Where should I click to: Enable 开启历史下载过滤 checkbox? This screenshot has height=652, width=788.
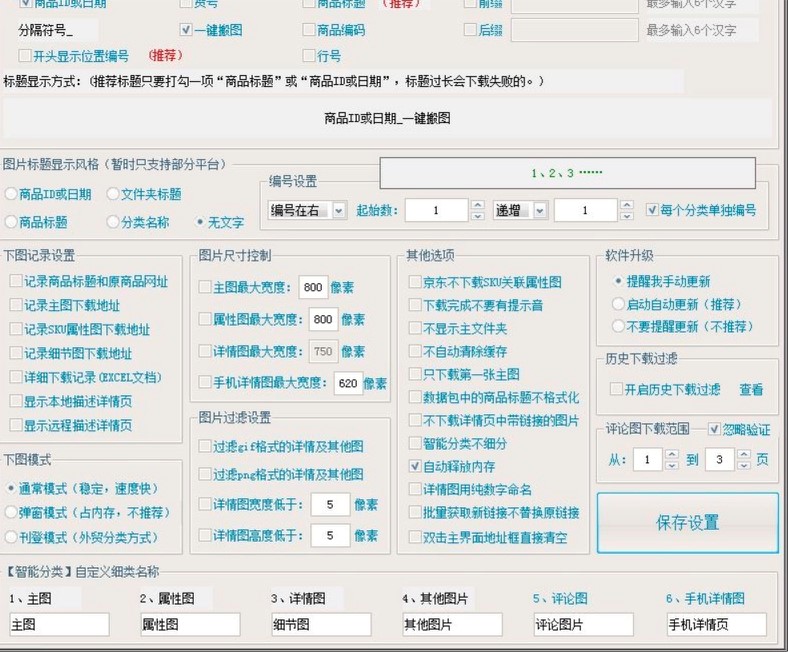pos(616,390)
